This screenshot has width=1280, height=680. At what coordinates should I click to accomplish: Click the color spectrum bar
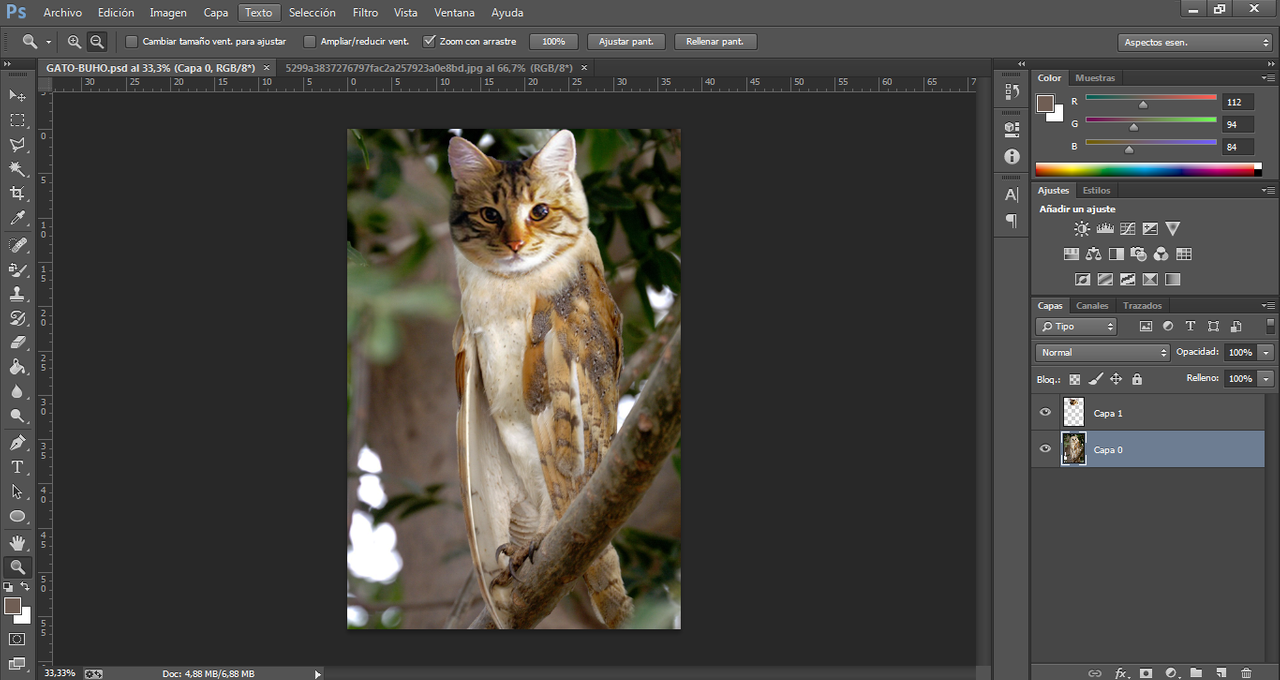[x=1144, y=169]
